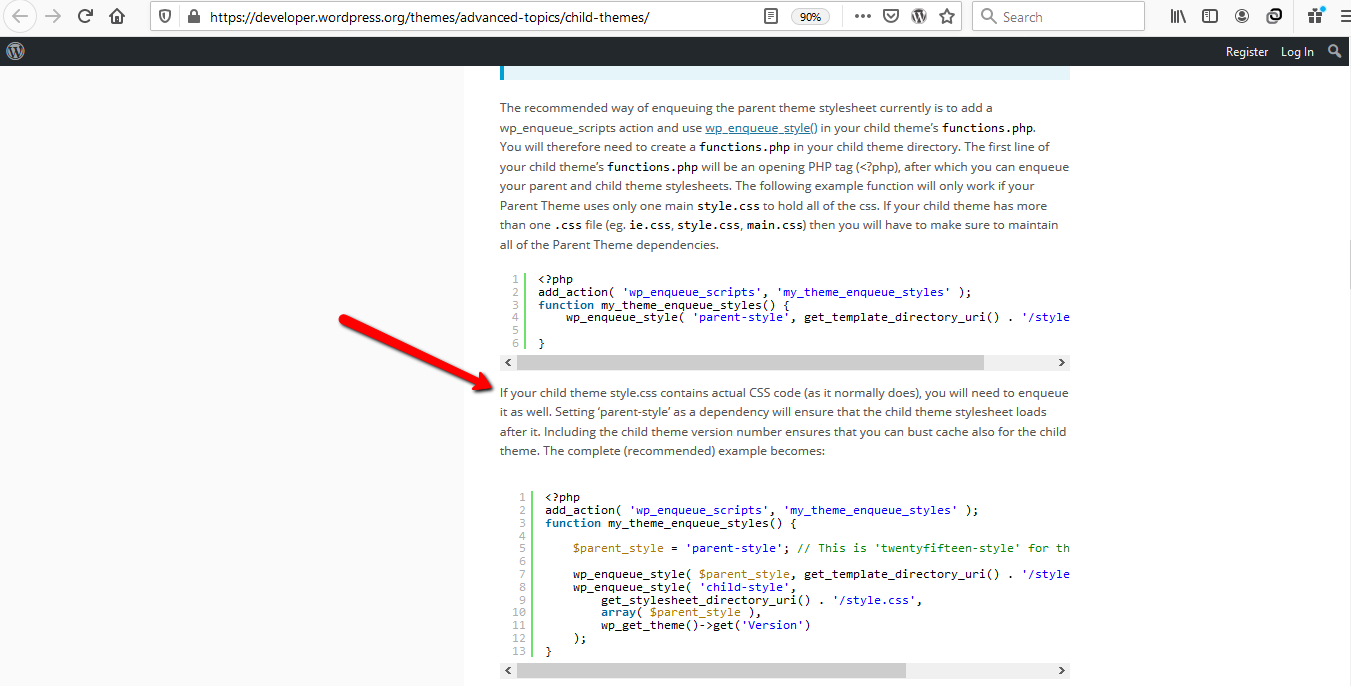
Task: Focus the browser Search box
Action: (1058, 17)
